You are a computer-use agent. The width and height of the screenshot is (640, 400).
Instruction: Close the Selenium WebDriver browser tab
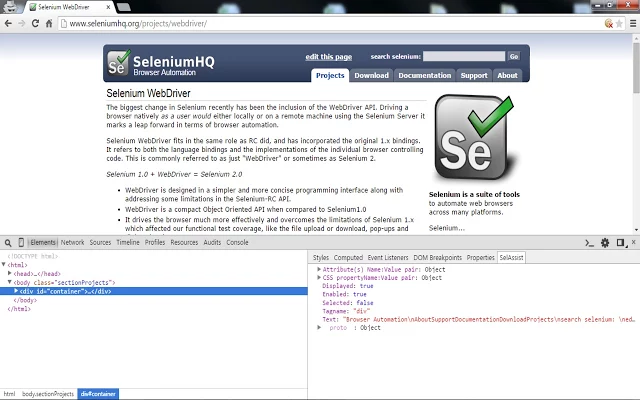coord(108,7)
